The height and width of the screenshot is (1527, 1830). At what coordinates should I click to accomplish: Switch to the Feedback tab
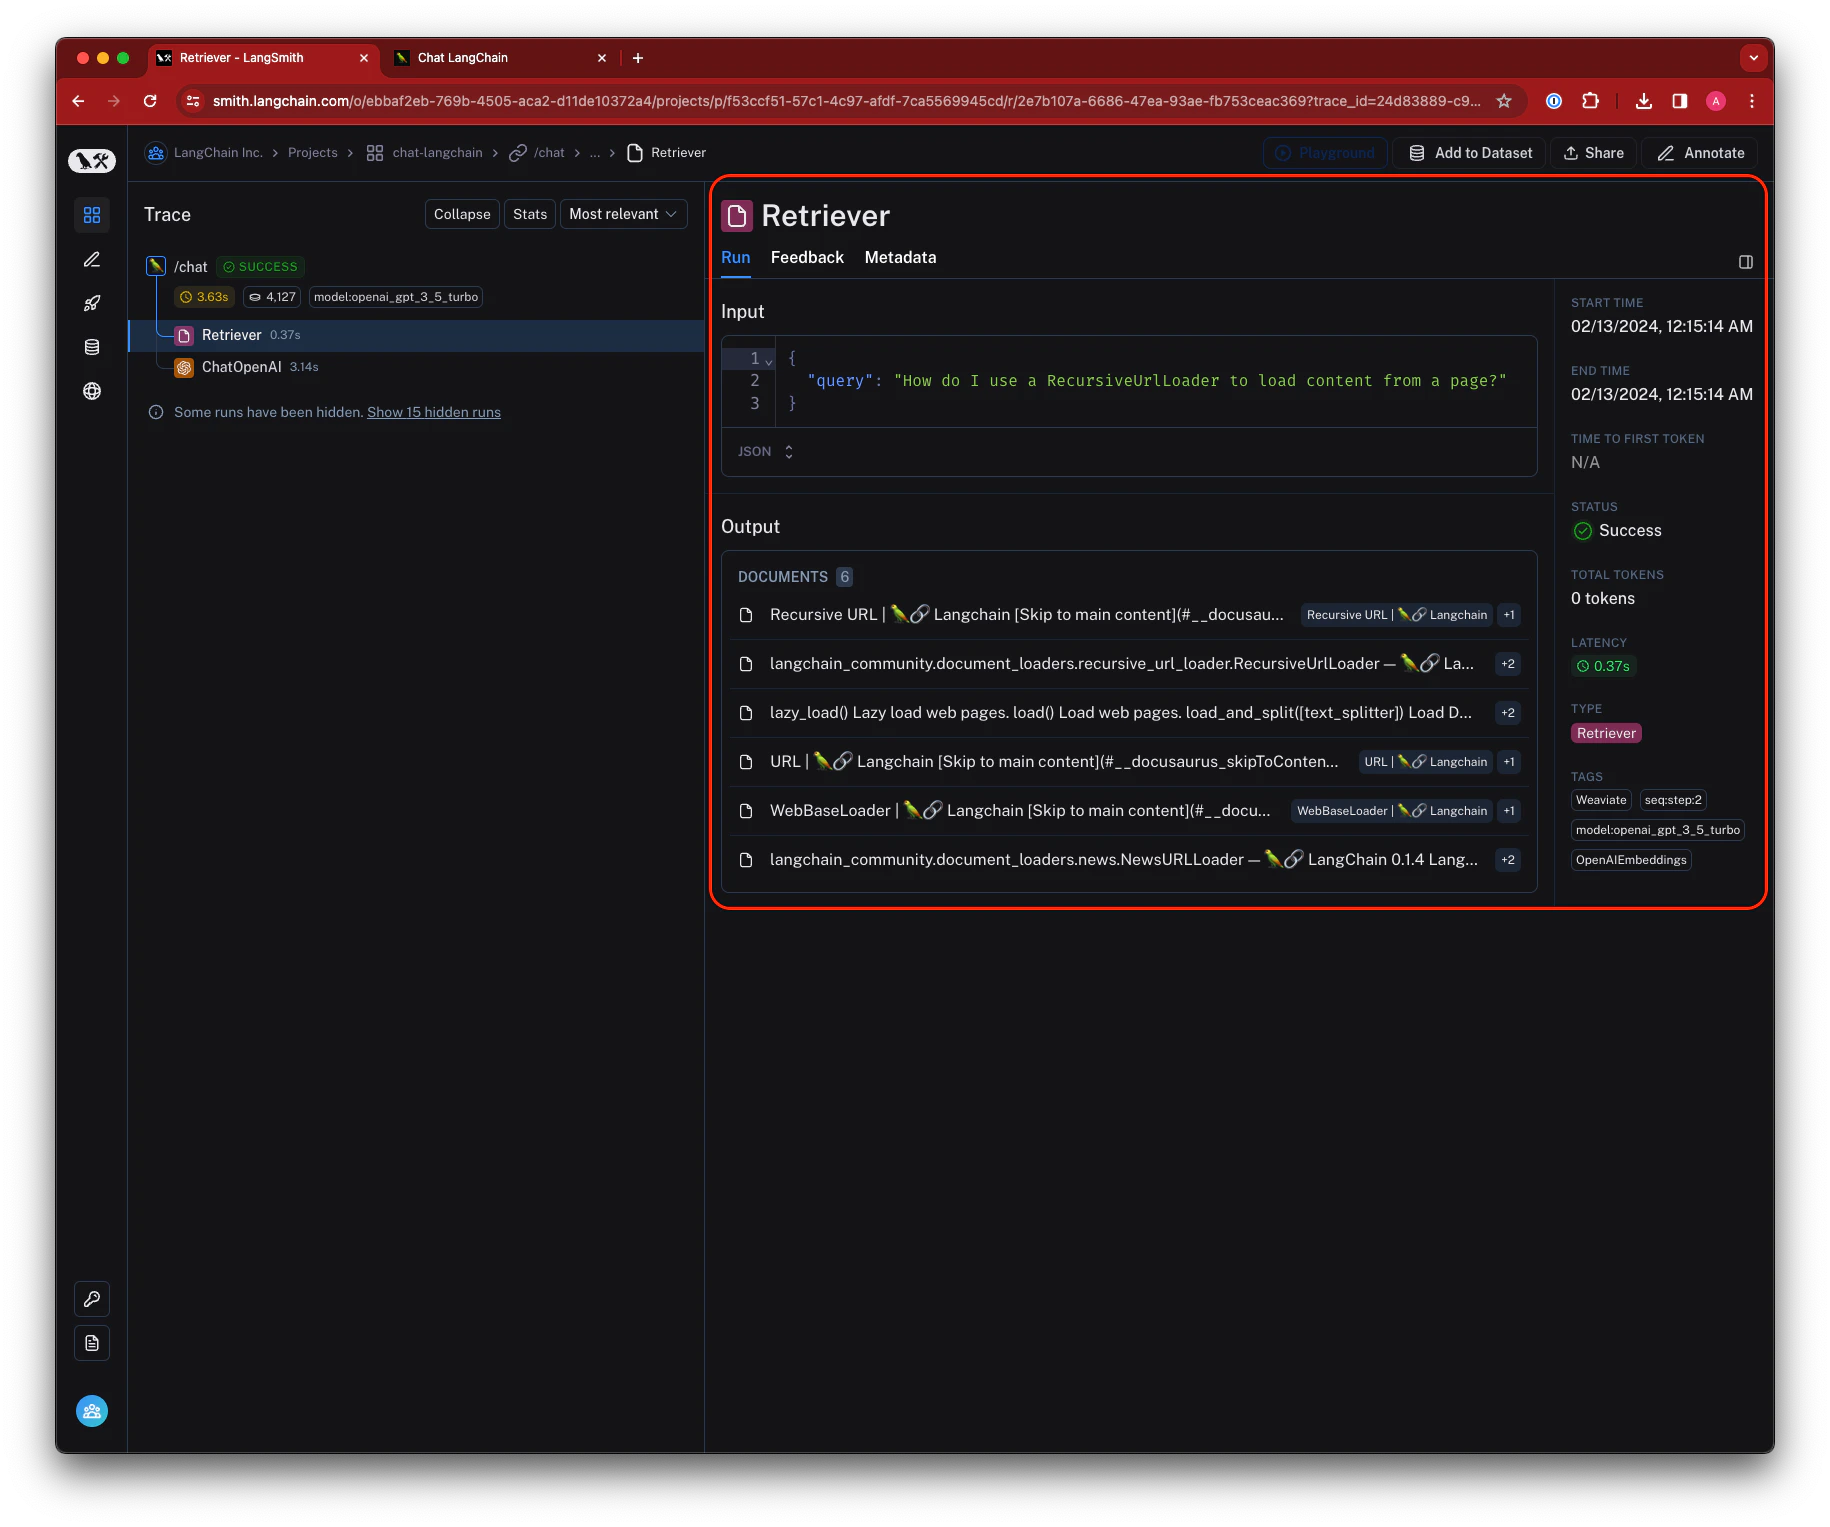(x=807, y=257)
